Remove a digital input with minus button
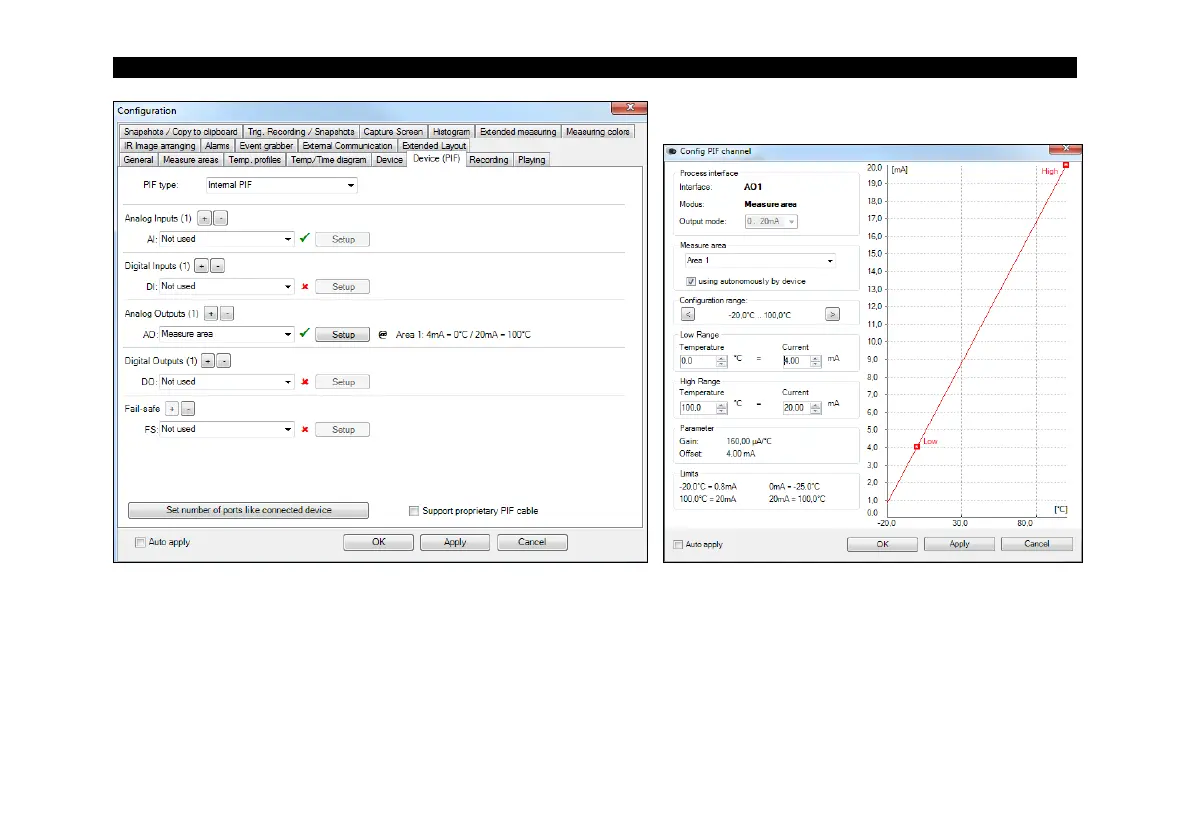 pos(217,267)
